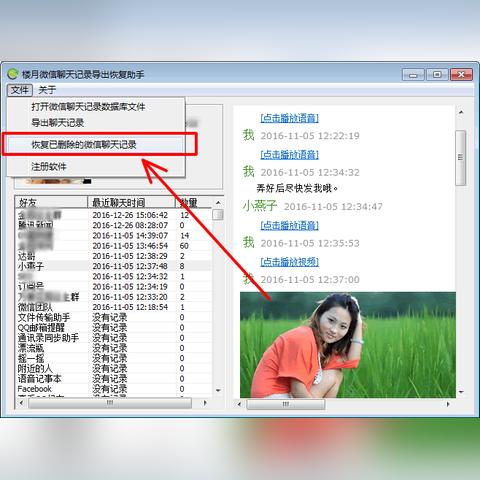Click friend list scroll down arrow
Screen dimensions: 480x480
pos(218,390)
